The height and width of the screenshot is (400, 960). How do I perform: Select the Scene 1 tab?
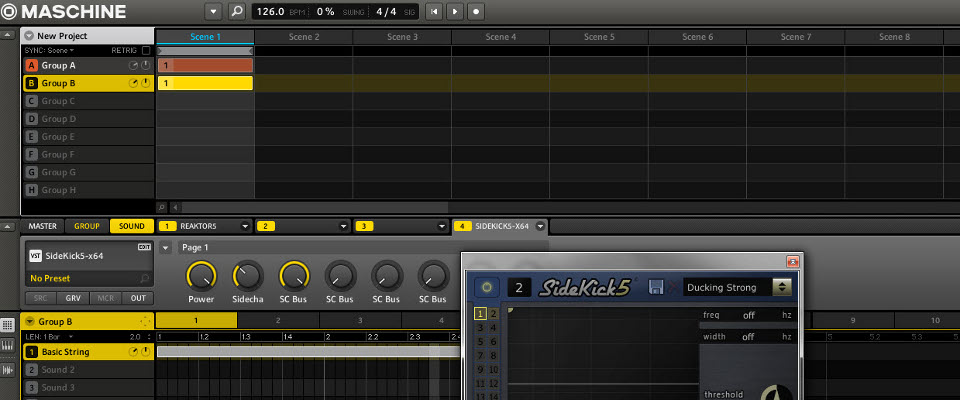point(205,37)
